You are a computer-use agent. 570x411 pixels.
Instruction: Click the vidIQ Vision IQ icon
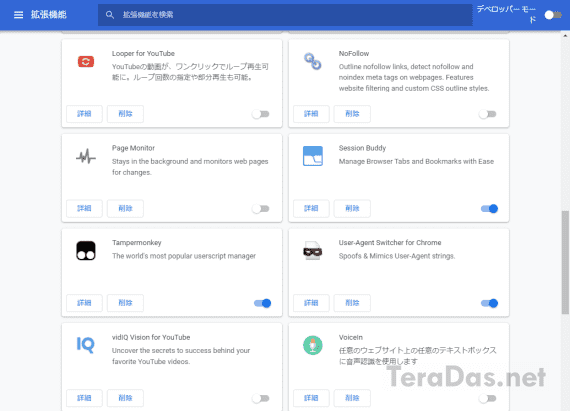click(86, 345)
